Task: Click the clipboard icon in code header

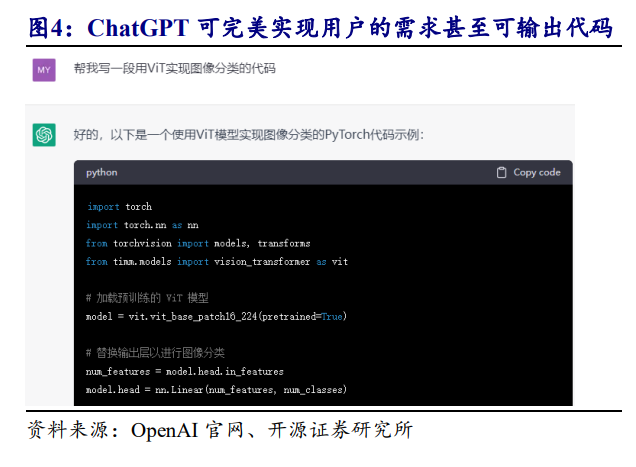Action: coord(501,172)
